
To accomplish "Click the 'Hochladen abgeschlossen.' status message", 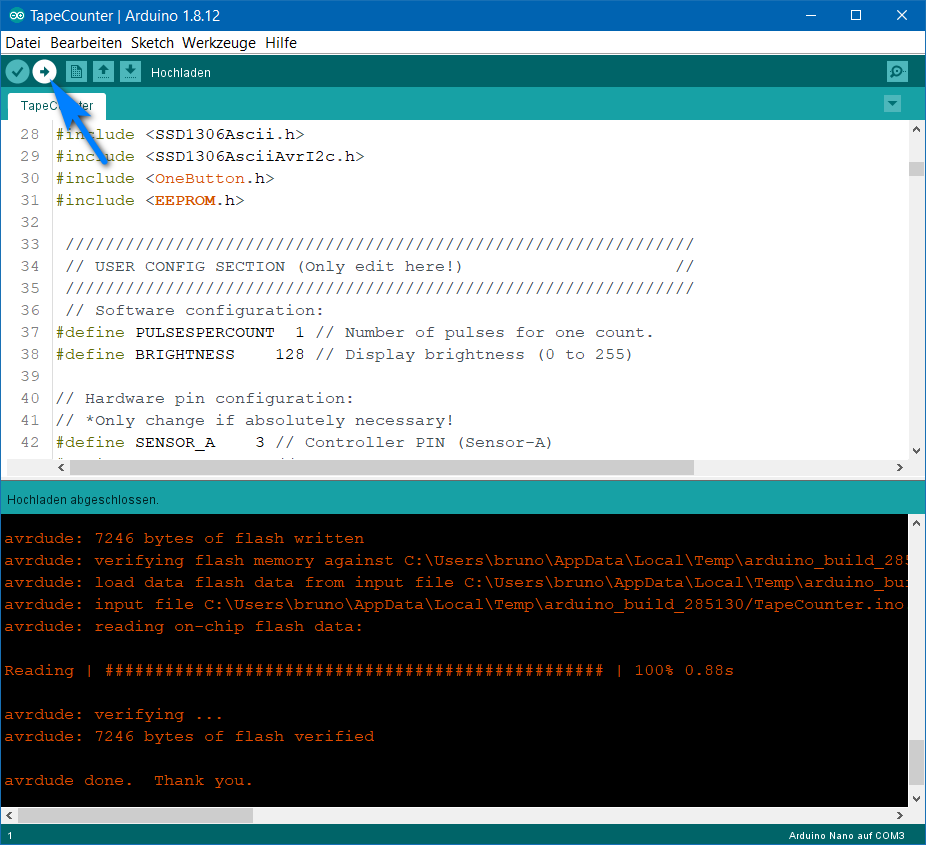I will point(83,500).
